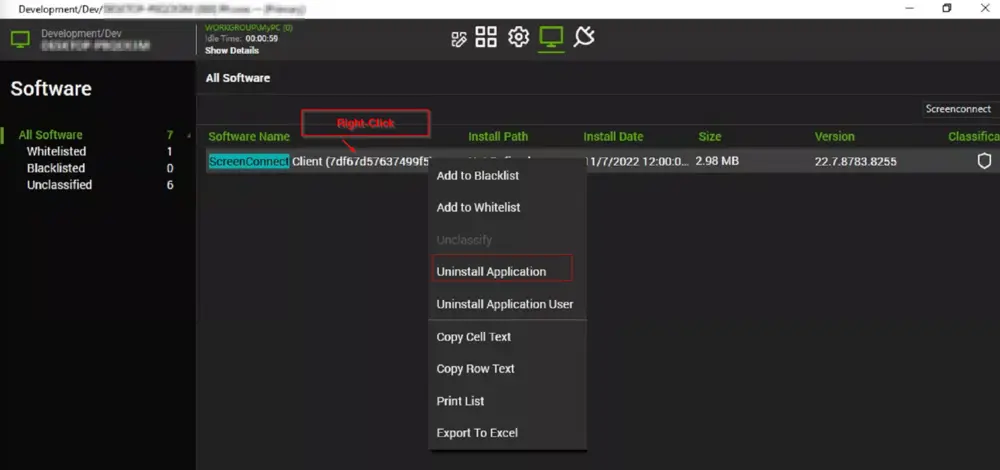1000x470 pixels.
Task: Sort by Version column header
Action: [834, 136]
